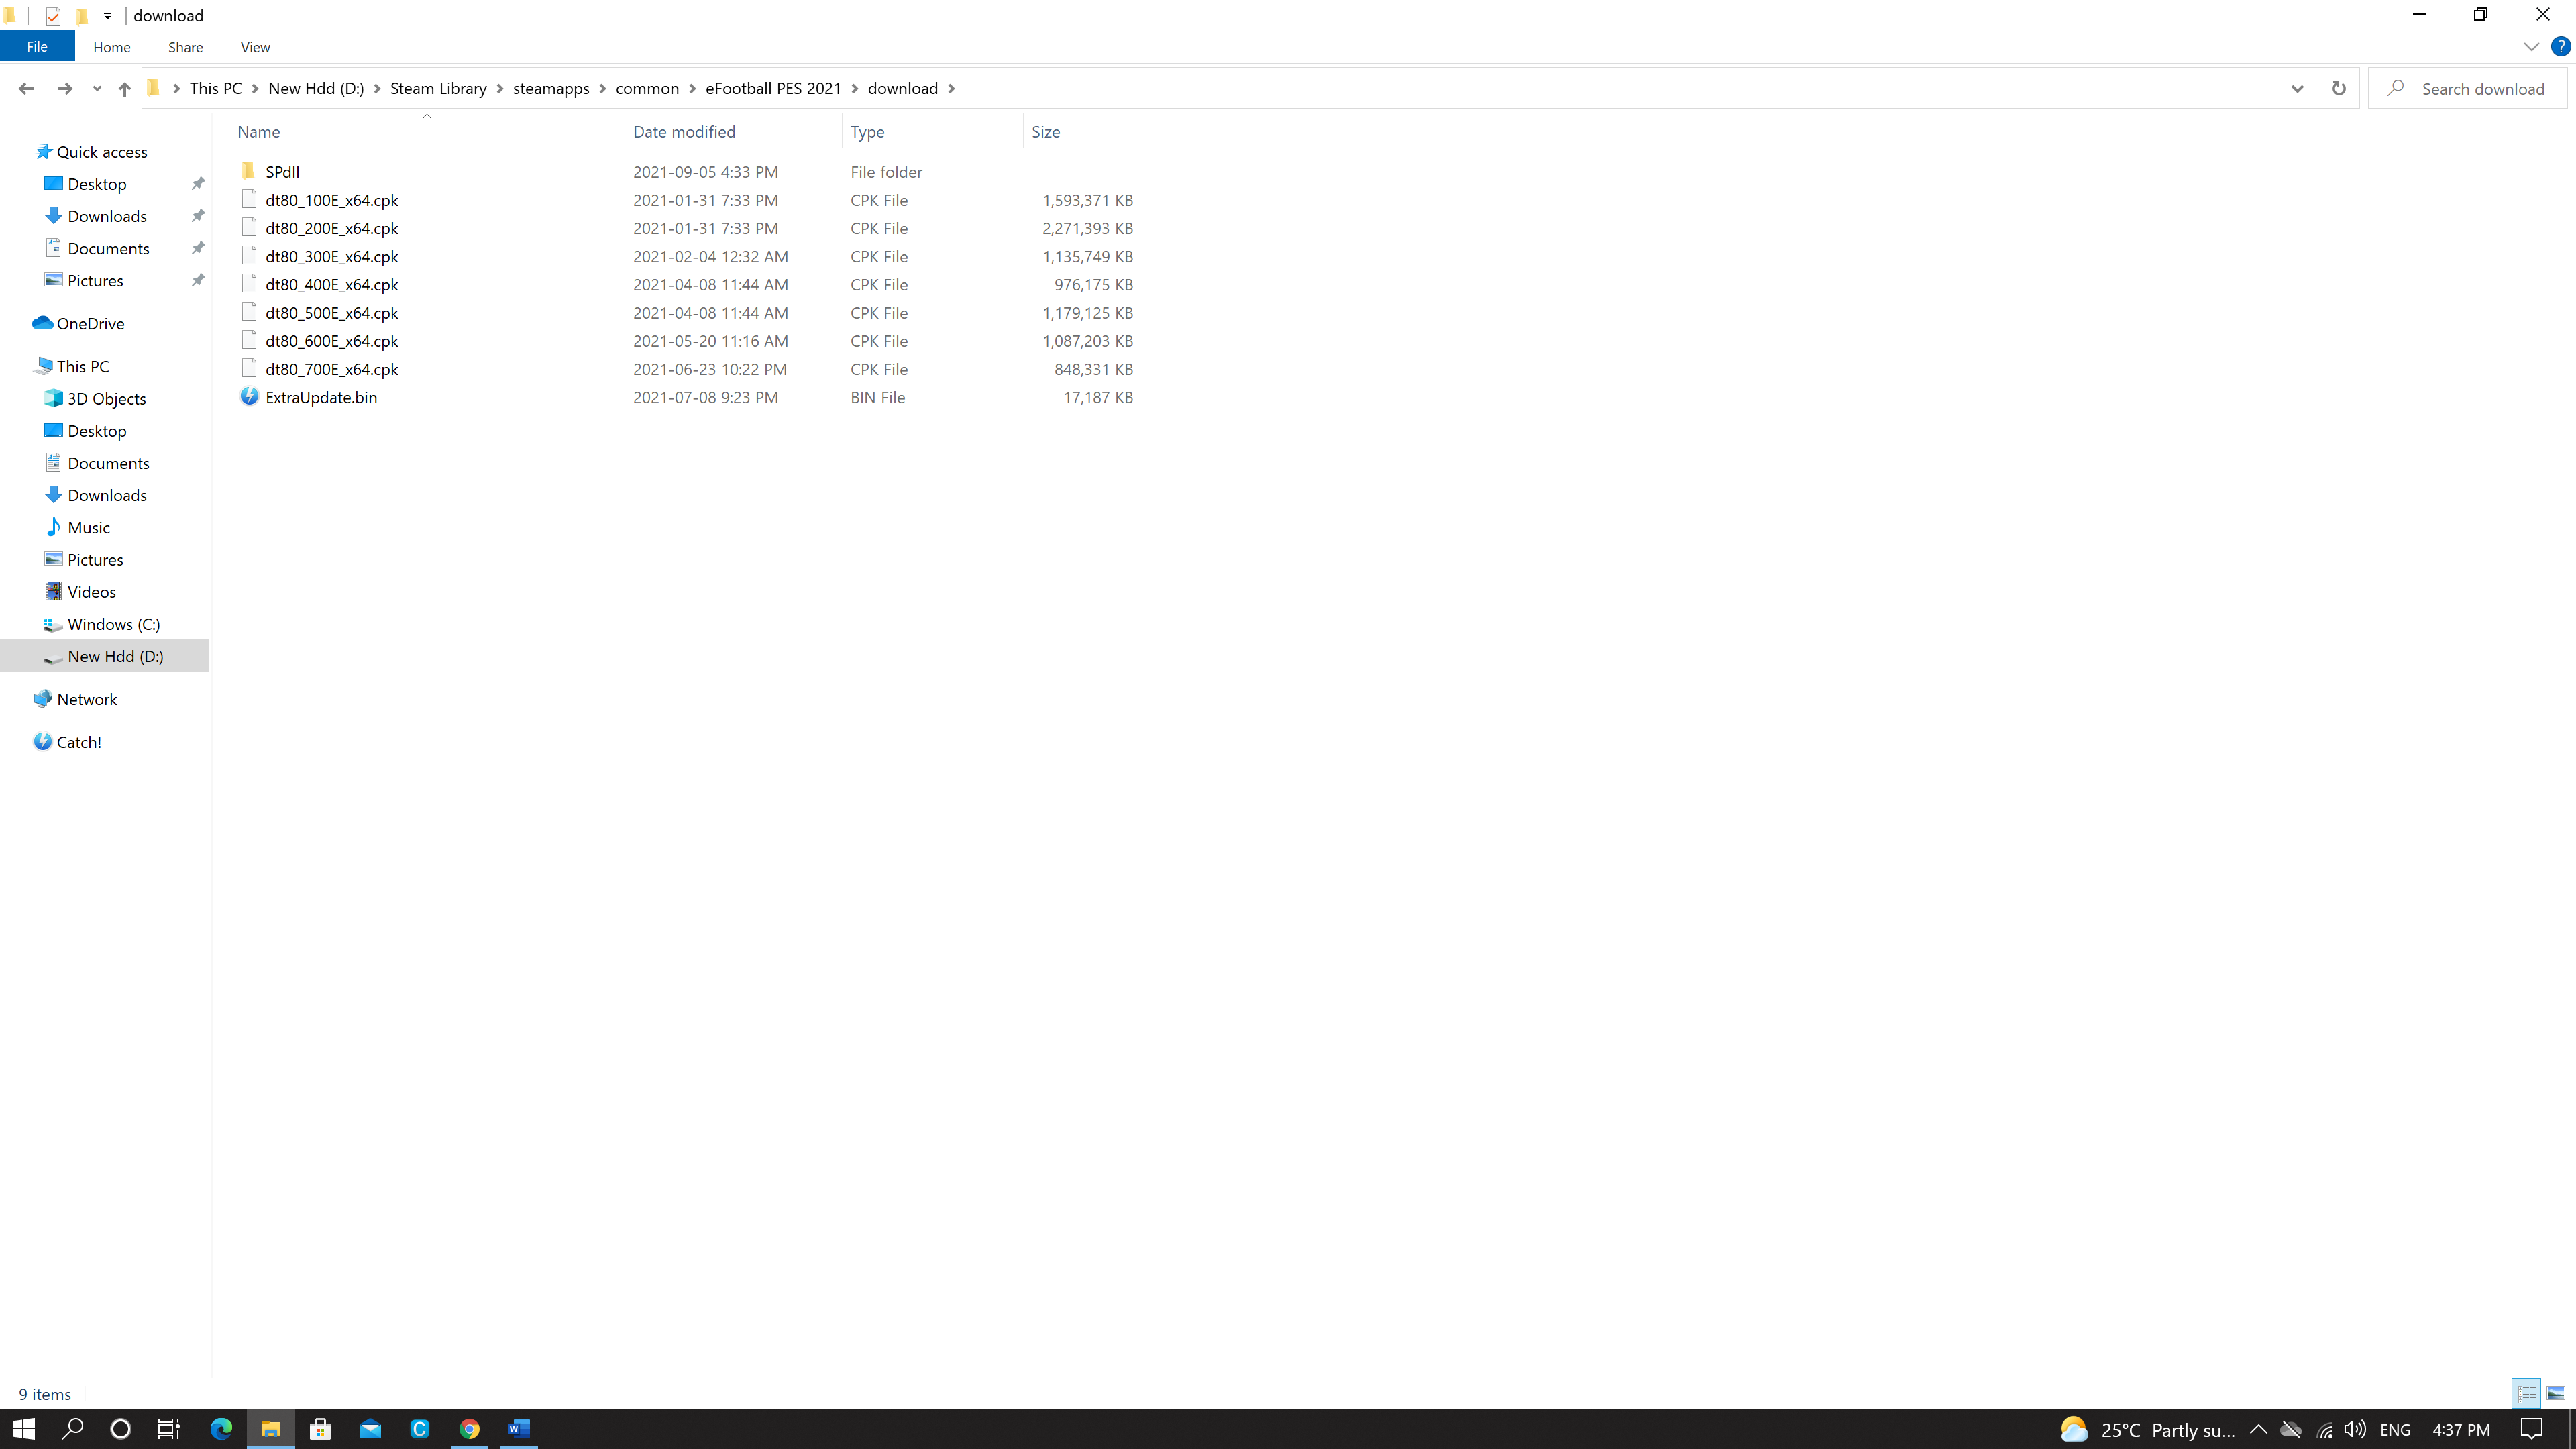Go up one folder level
This screenshot has height=1449, width=2576.
(x=124, y=88)
